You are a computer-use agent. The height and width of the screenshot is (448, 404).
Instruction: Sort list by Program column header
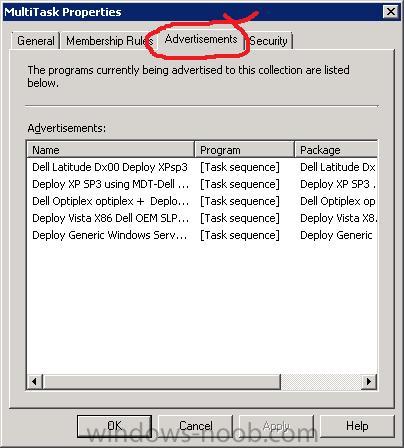coord(244,150)
